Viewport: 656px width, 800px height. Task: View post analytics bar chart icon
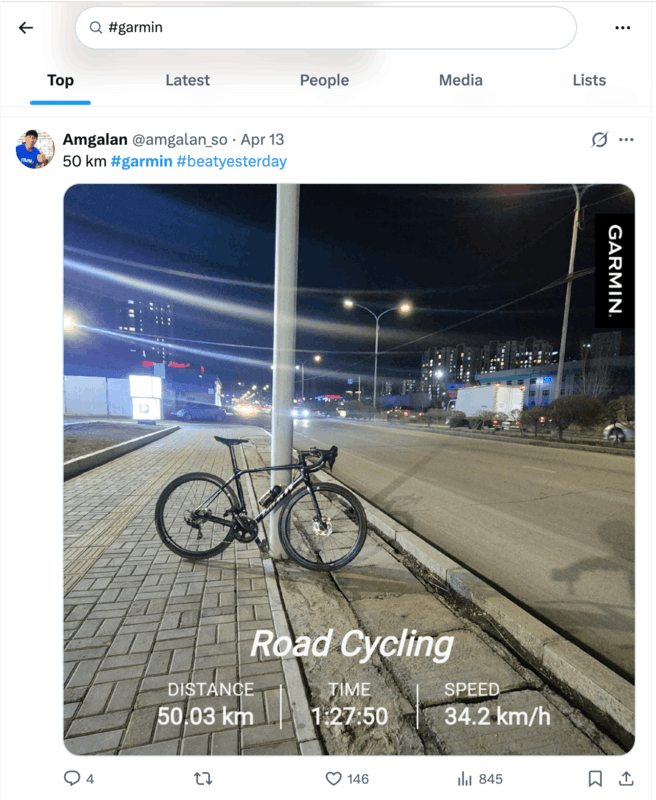point(465,778)
